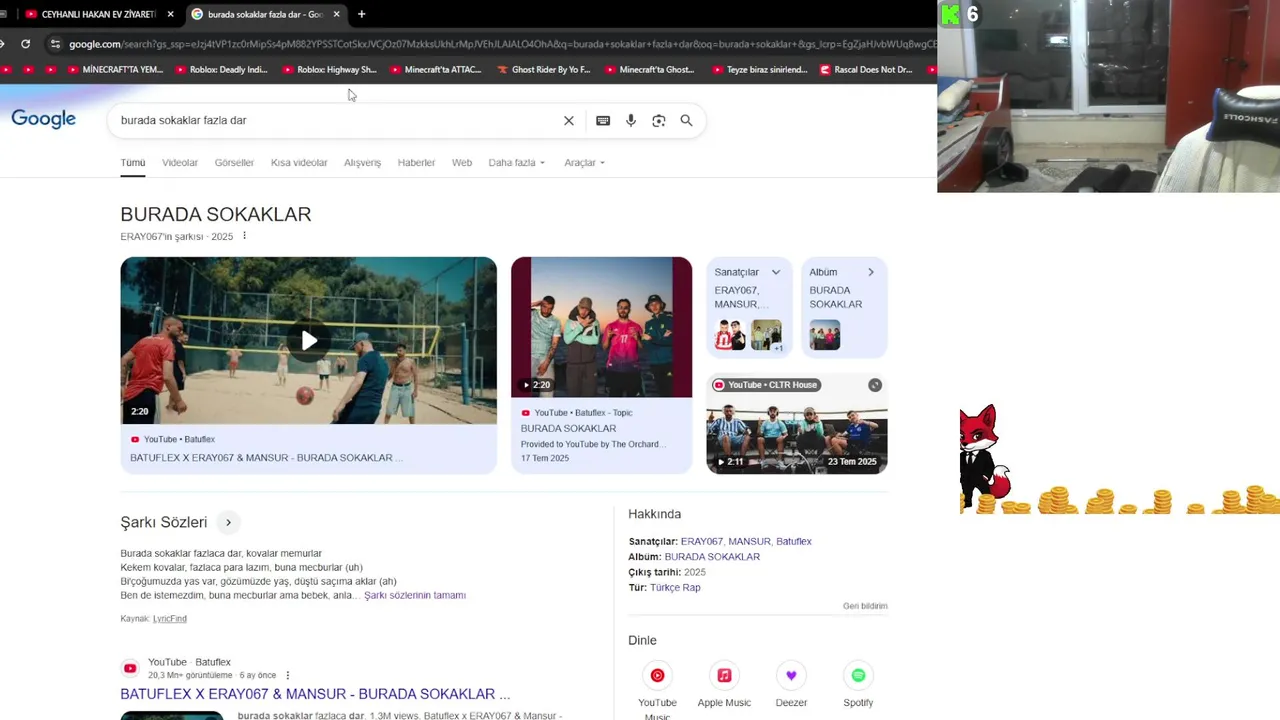Open the Ghost Rider By Yo F bookmark
1280x720 pixels.
pos(544,70)
